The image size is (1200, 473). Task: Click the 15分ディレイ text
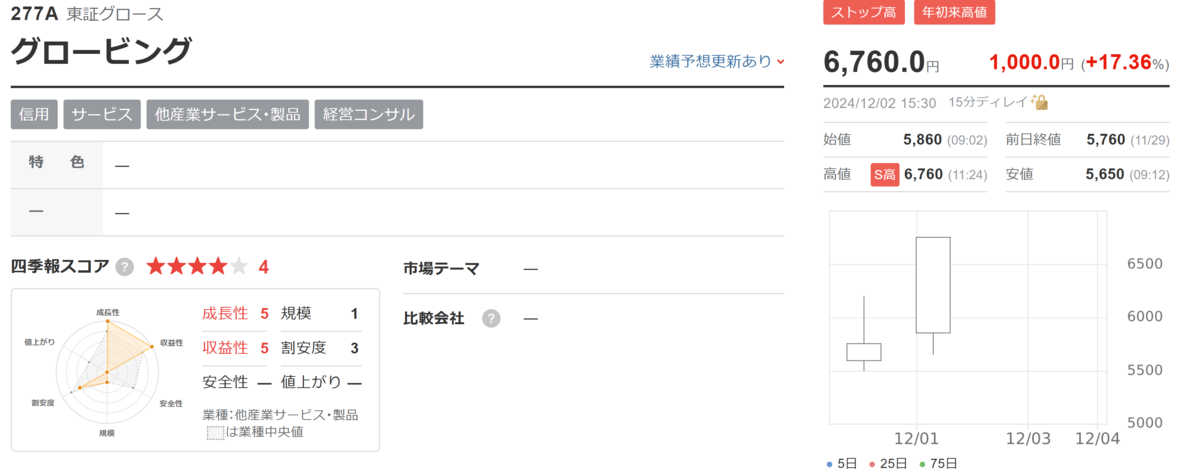click(x=989, y=102)
